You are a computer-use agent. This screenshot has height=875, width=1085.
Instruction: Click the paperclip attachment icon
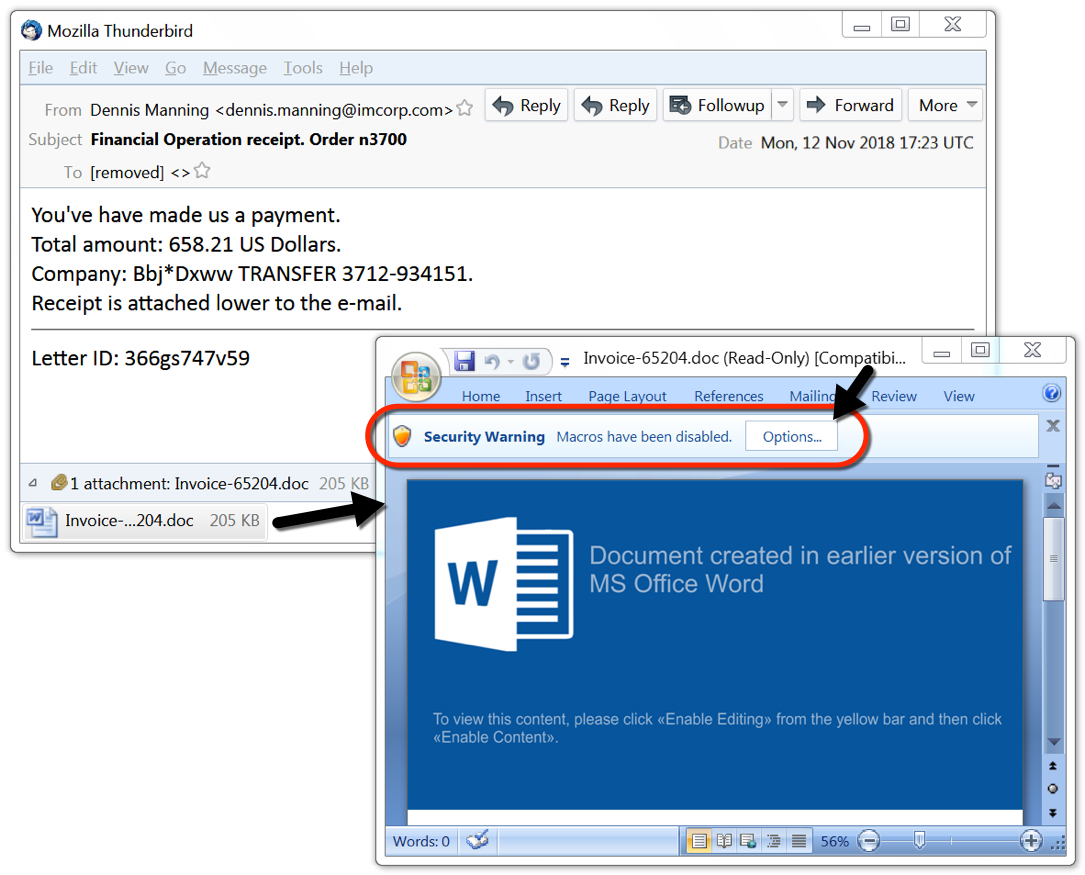point(59,482)
